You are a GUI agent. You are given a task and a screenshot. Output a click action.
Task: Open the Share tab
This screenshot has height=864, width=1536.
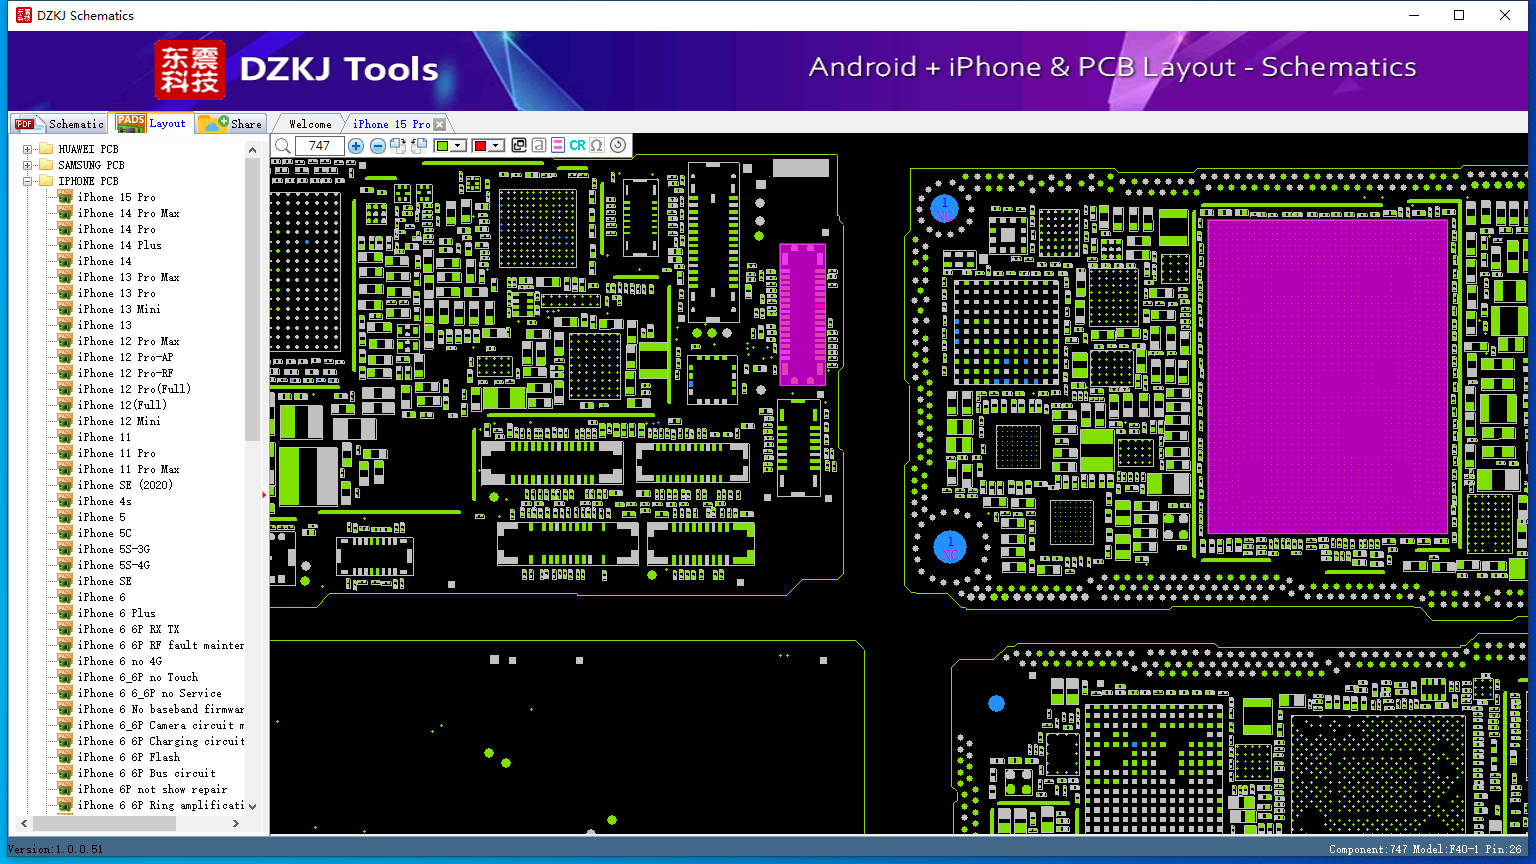pos(230,124)
